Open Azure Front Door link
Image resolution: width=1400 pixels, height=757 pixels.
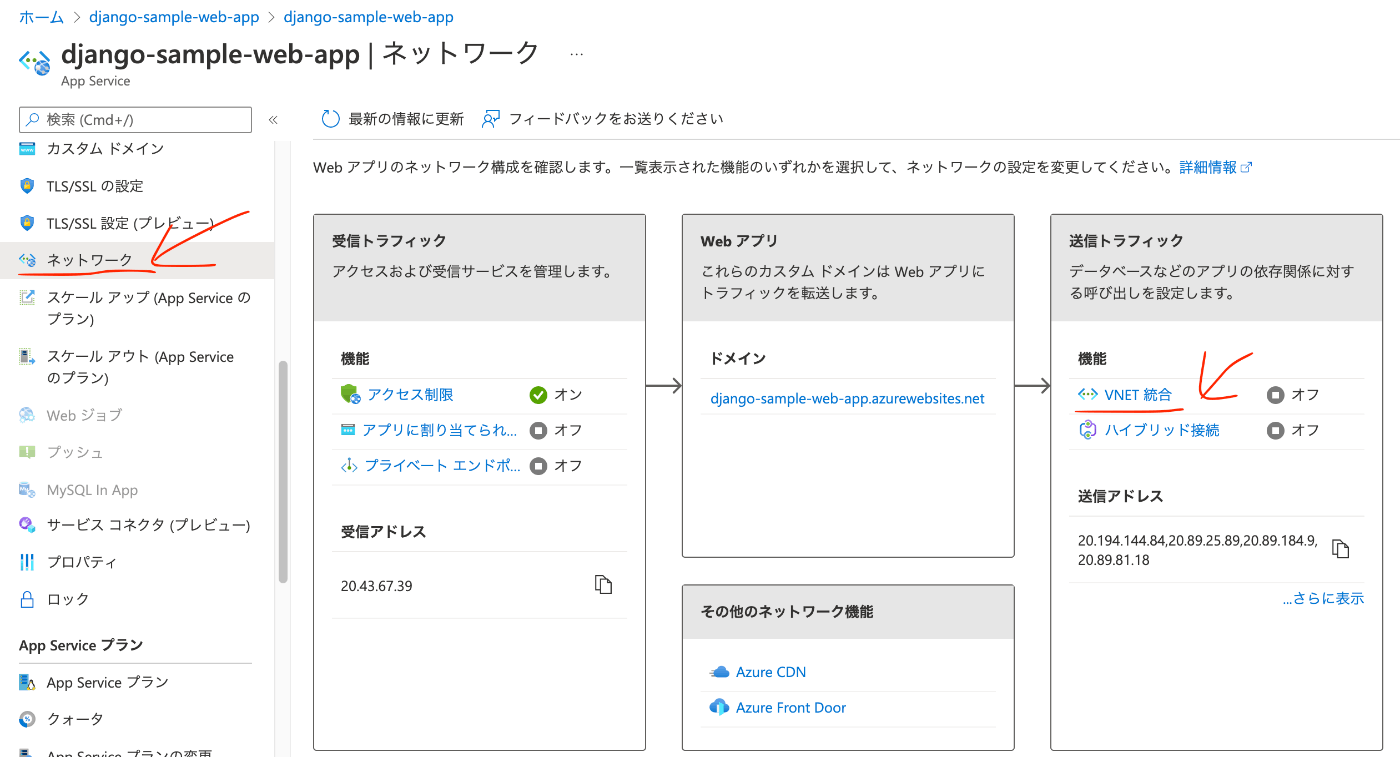click(x=791, y=707)
